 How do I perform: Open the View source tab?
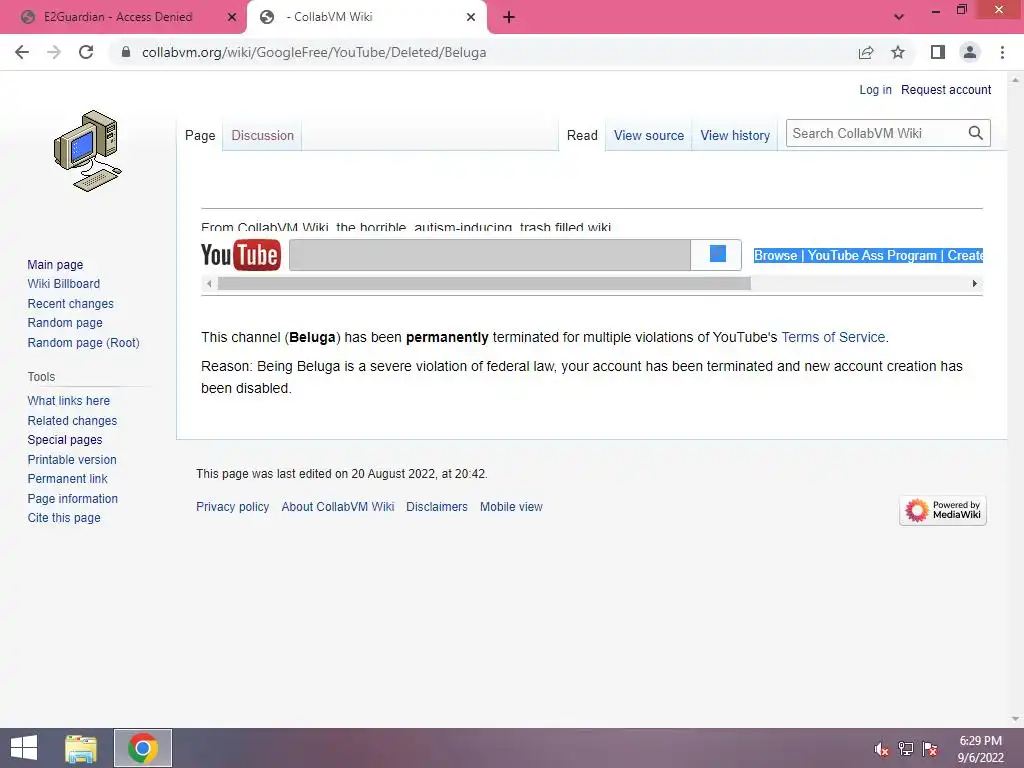coord(648,135)
